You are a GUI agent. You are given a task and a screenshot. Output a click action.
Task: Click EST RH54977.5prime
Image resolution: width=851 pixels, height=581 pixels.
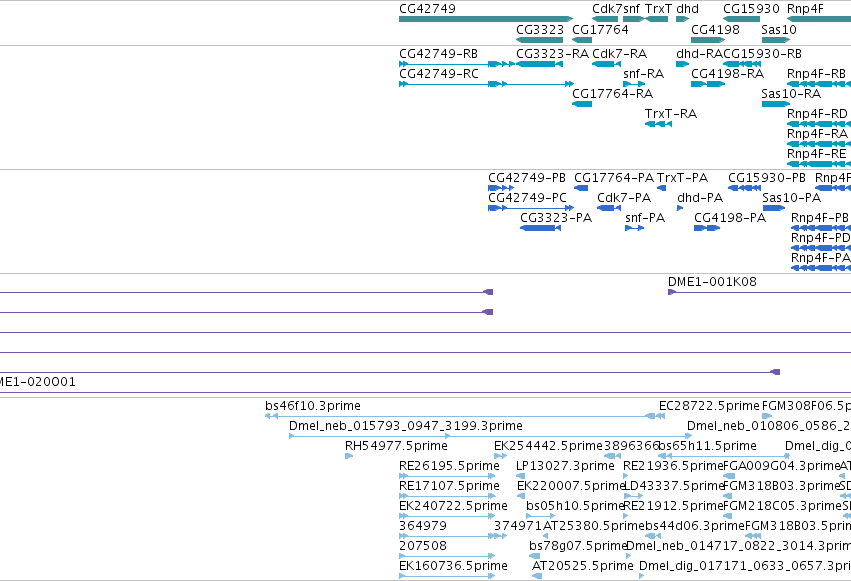tap(396, 446)
